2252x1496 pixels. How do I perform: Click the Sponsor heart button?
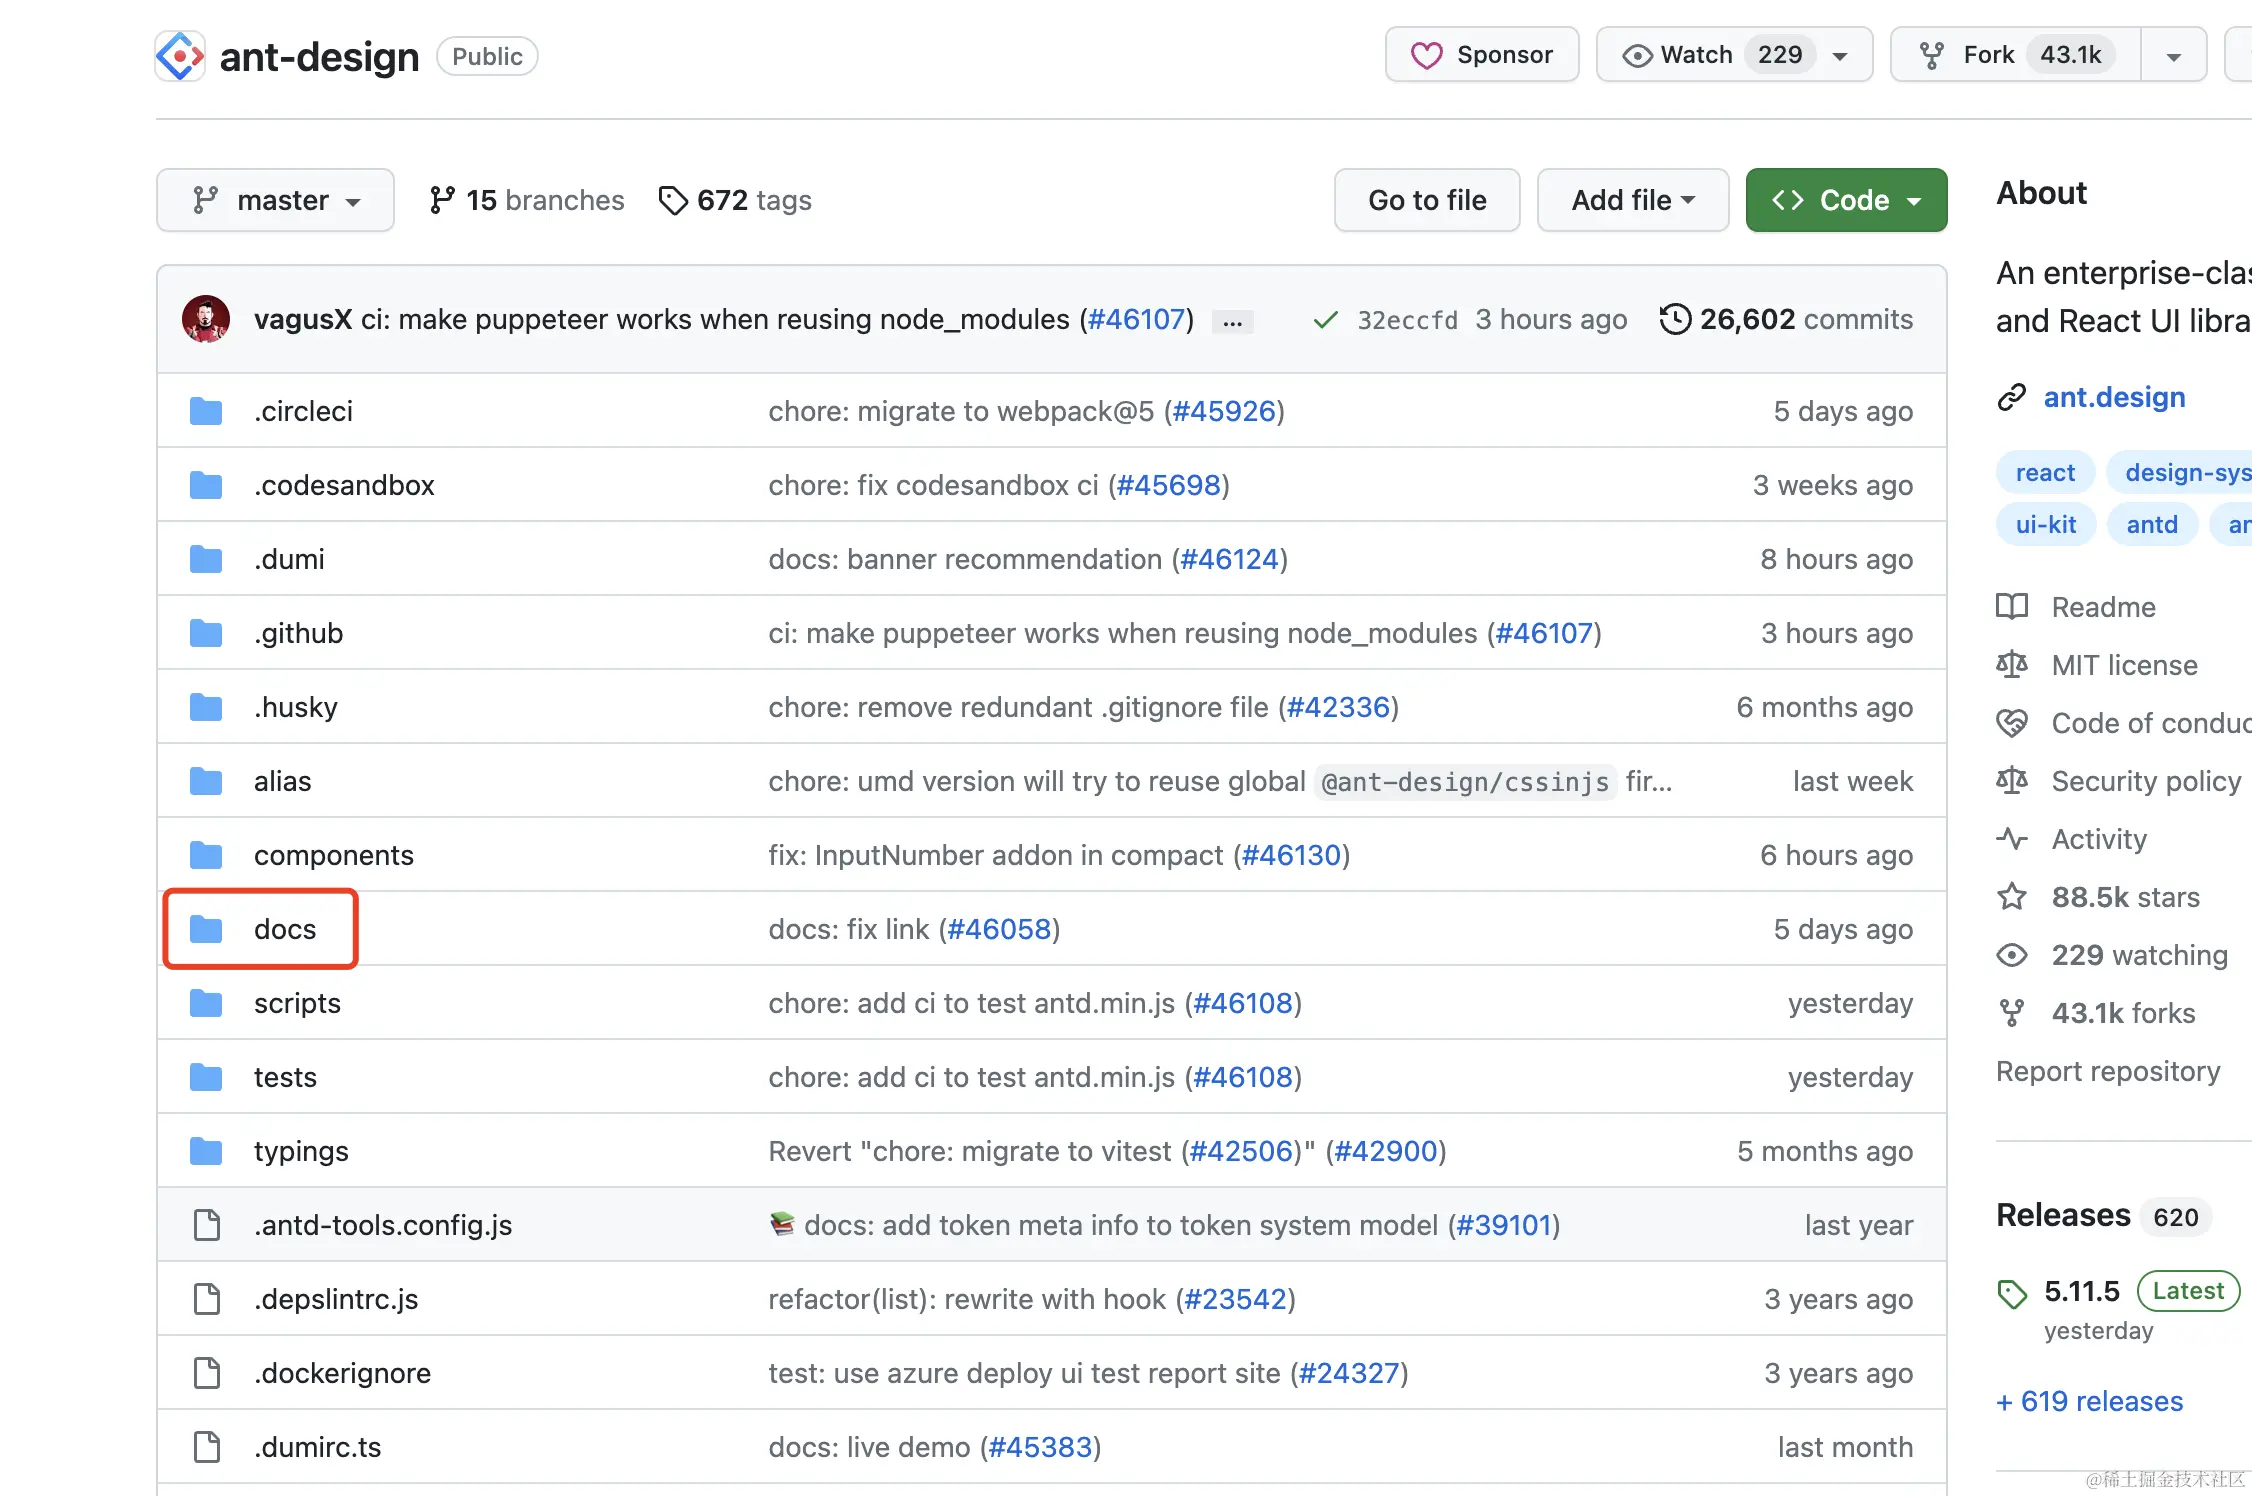tap(1482, 55)
